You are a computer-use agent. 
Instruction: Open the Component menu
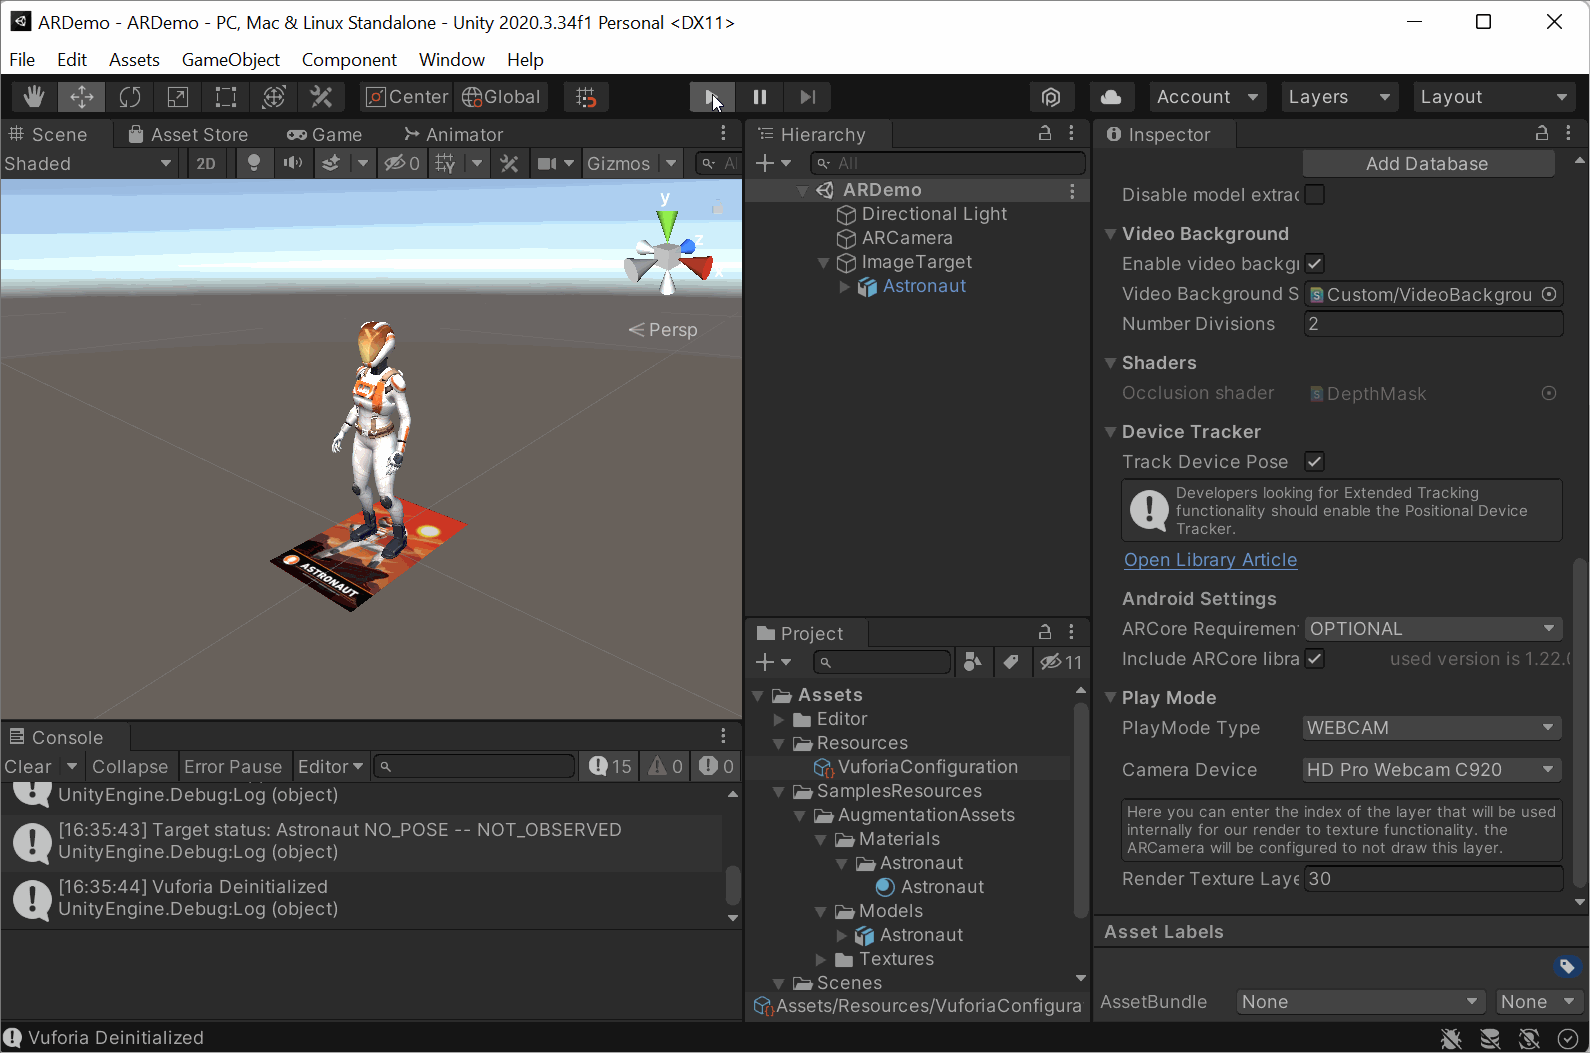coord(349,60)
